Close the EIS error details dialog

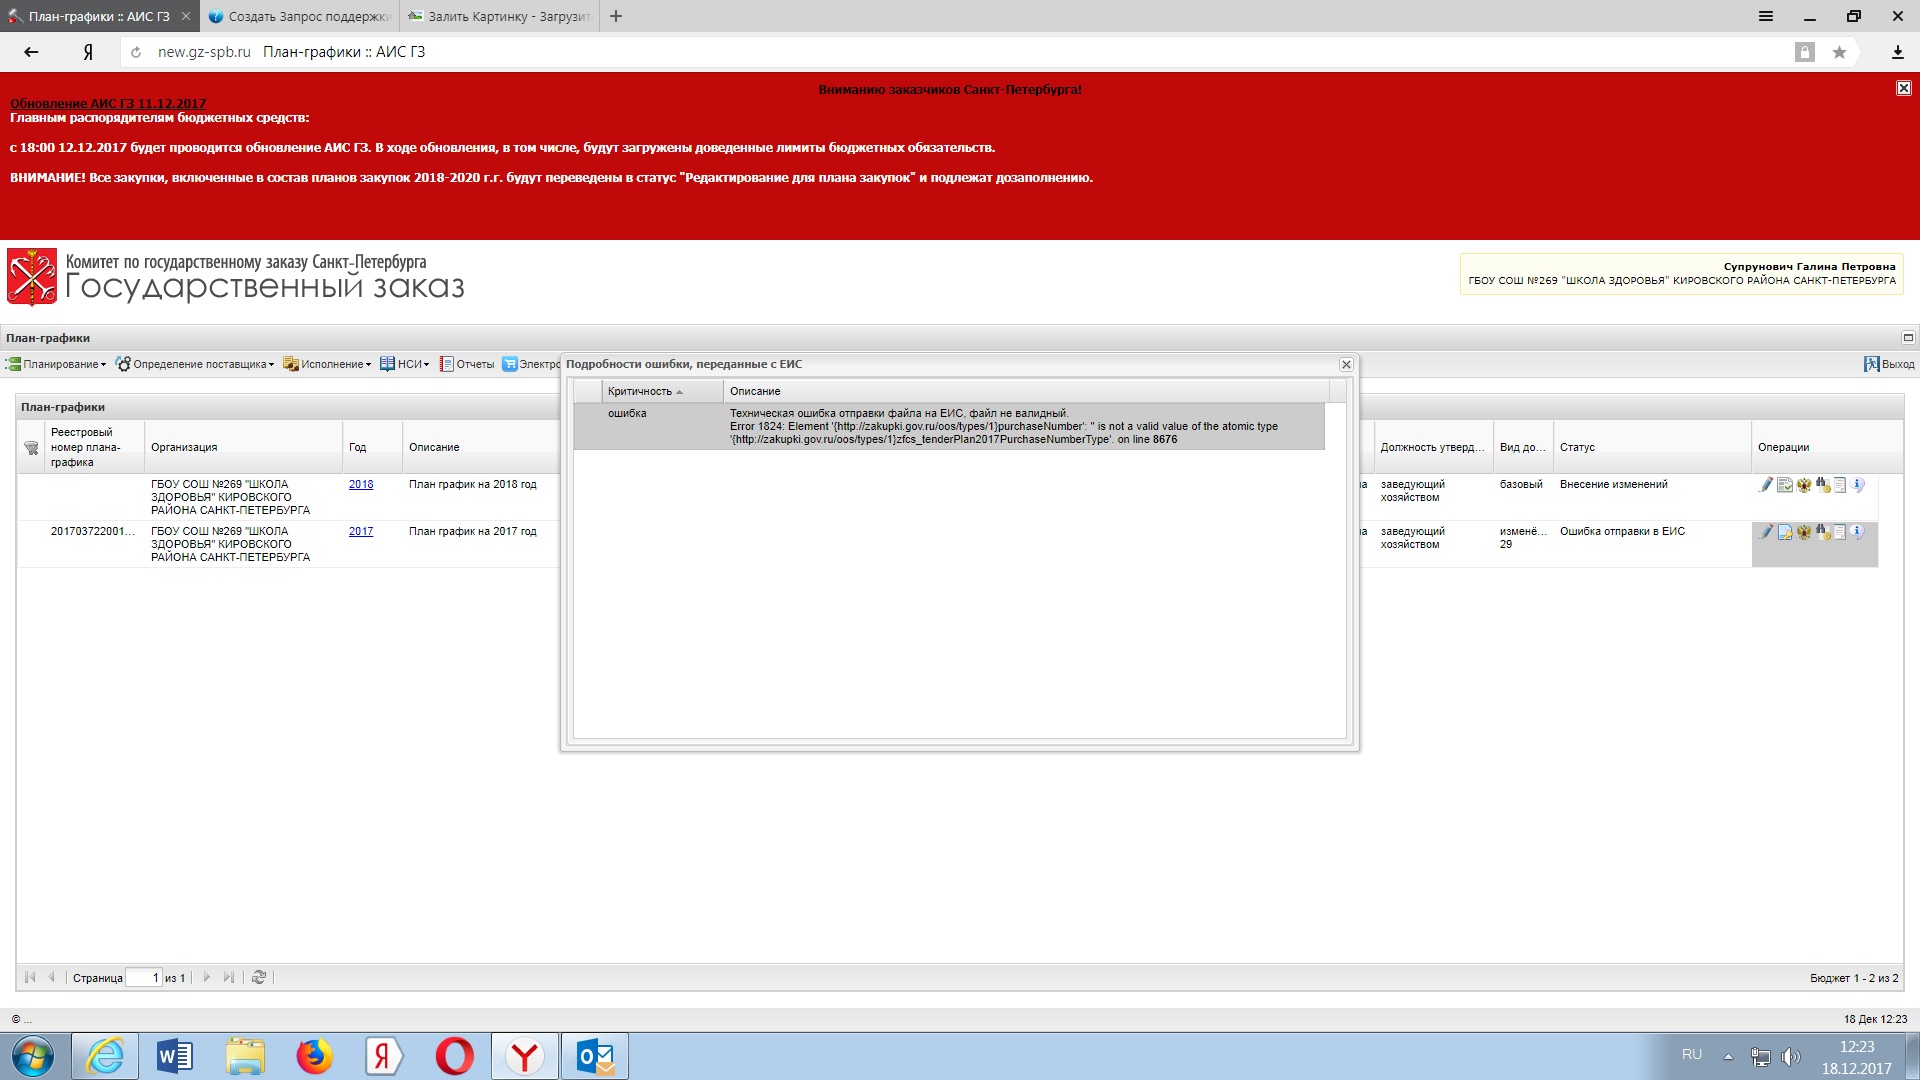click(1346, 365)
